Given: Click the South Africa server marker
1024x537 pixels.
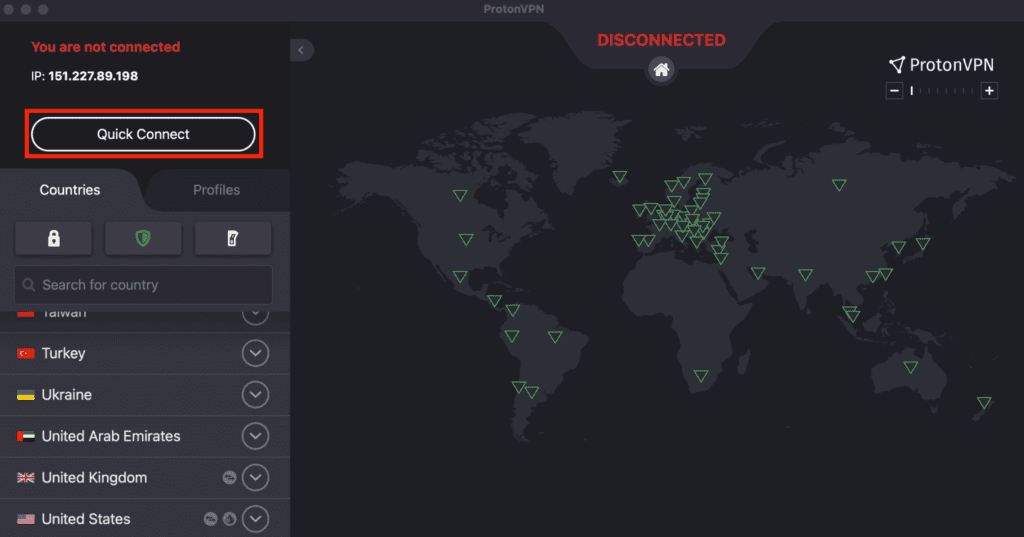Looking at the screenshot, I should (x=701, y=376).
